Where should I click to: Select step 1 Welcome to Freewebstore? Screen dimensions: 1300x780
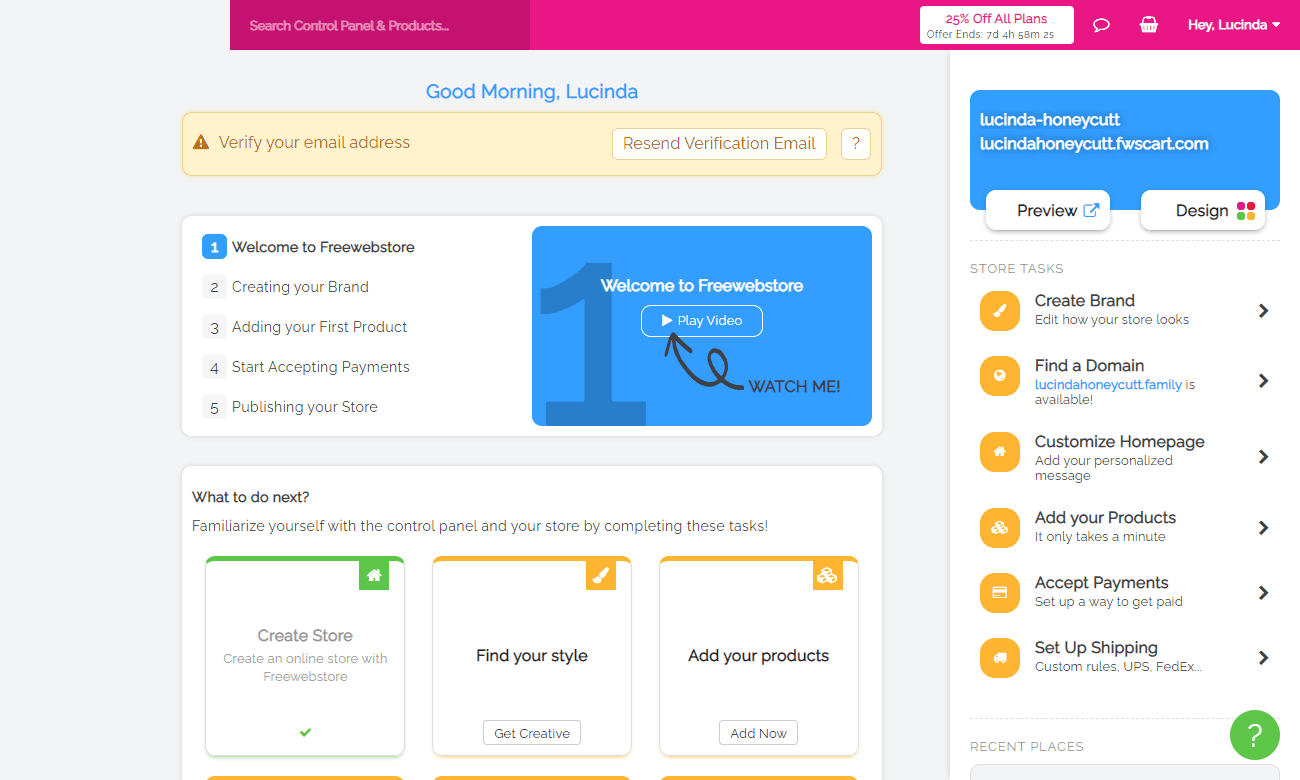click(x=309, y=247)
